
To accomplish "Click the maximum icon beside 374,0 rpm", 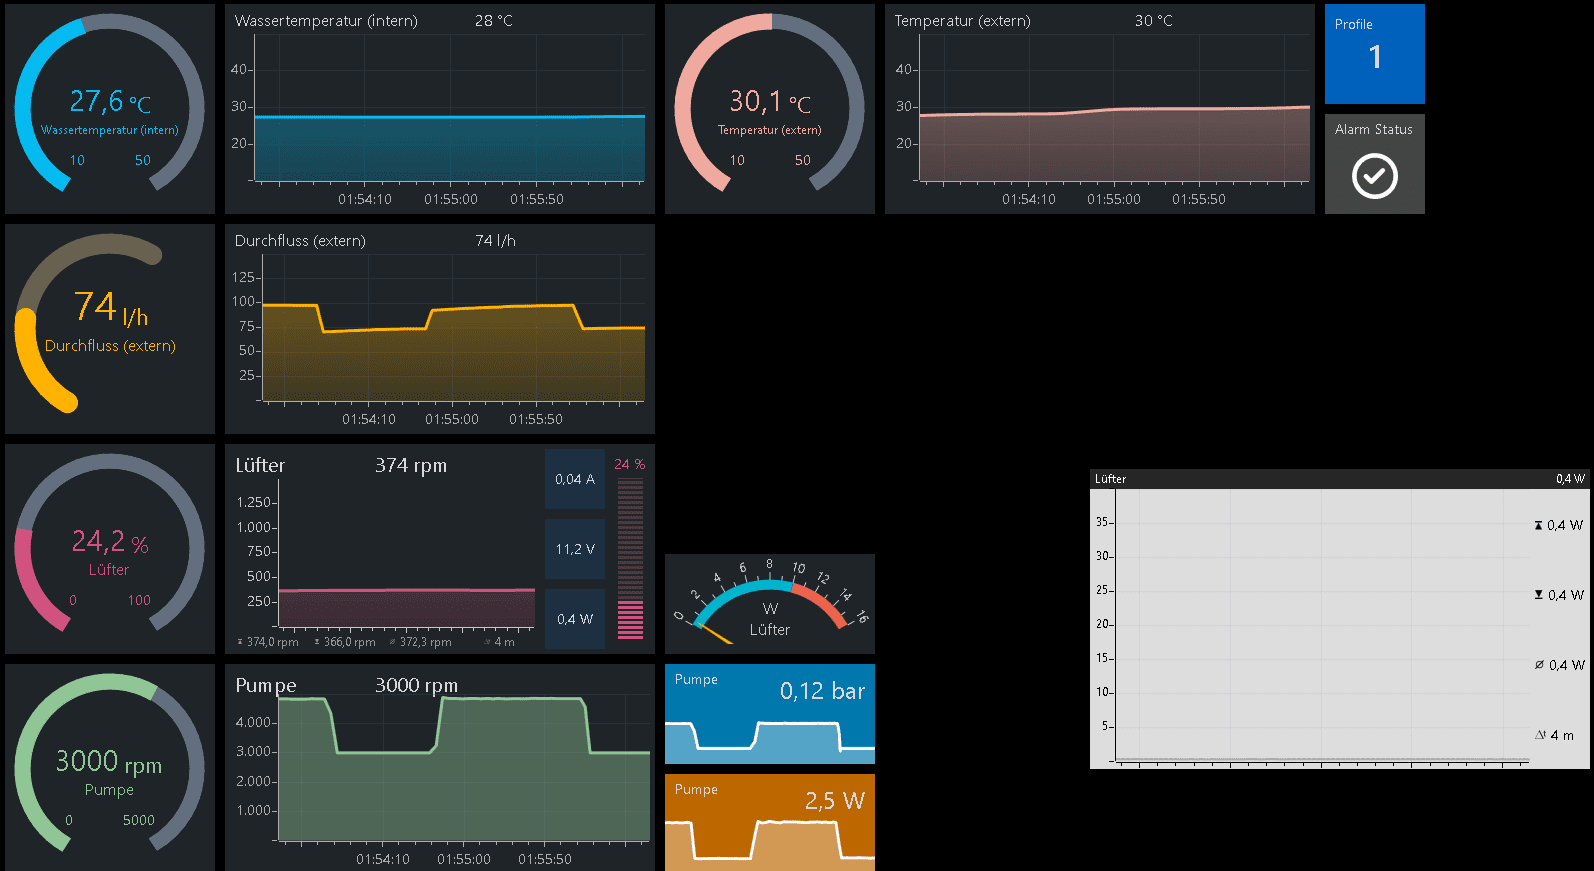I will (240, 642).
